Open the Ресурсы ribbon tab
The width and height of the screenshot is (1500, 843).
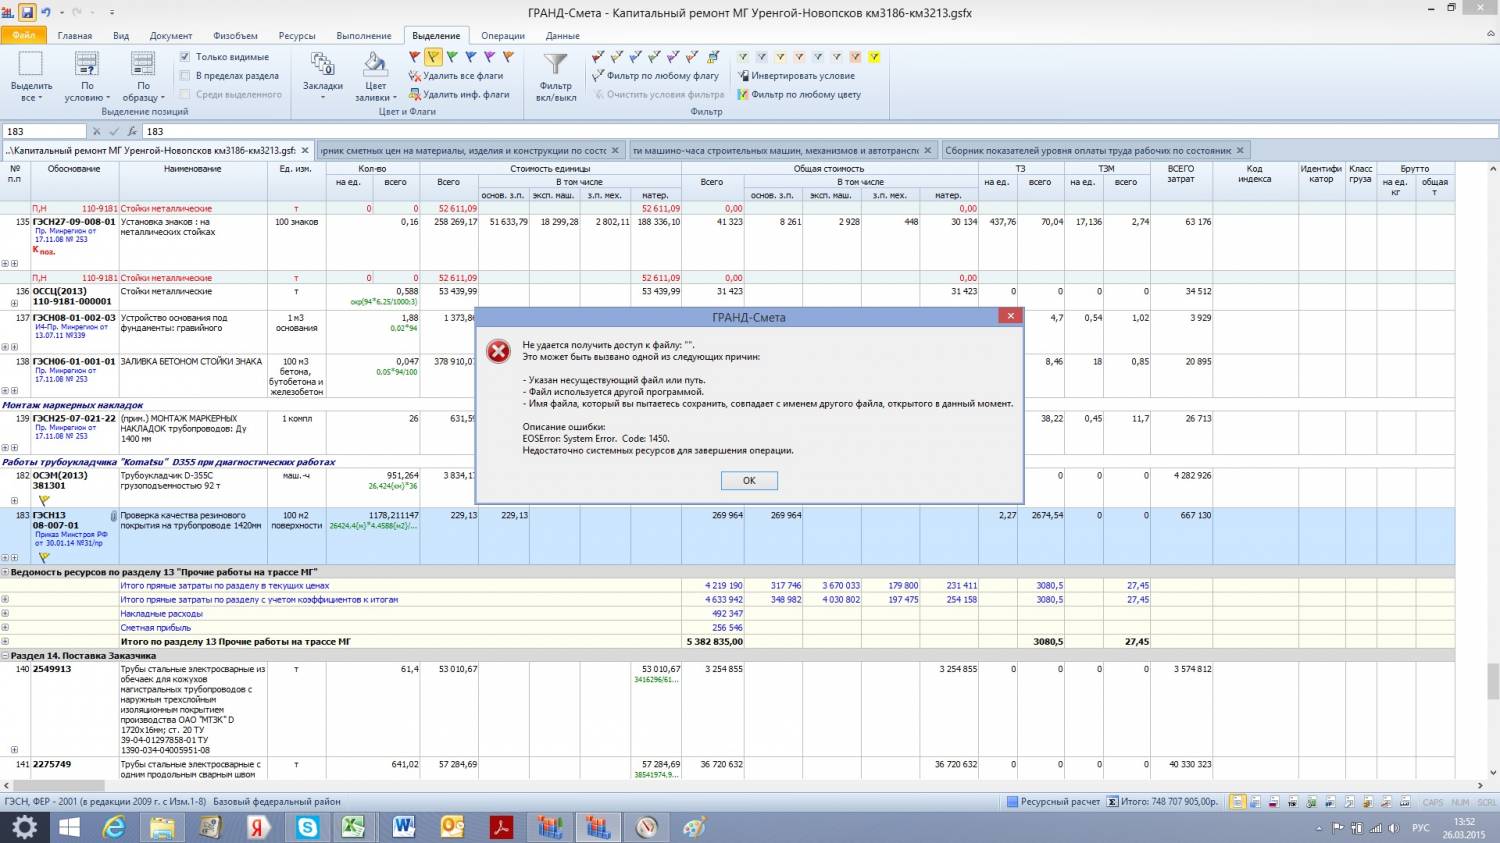pyautogui.click(x=297, y=36)
